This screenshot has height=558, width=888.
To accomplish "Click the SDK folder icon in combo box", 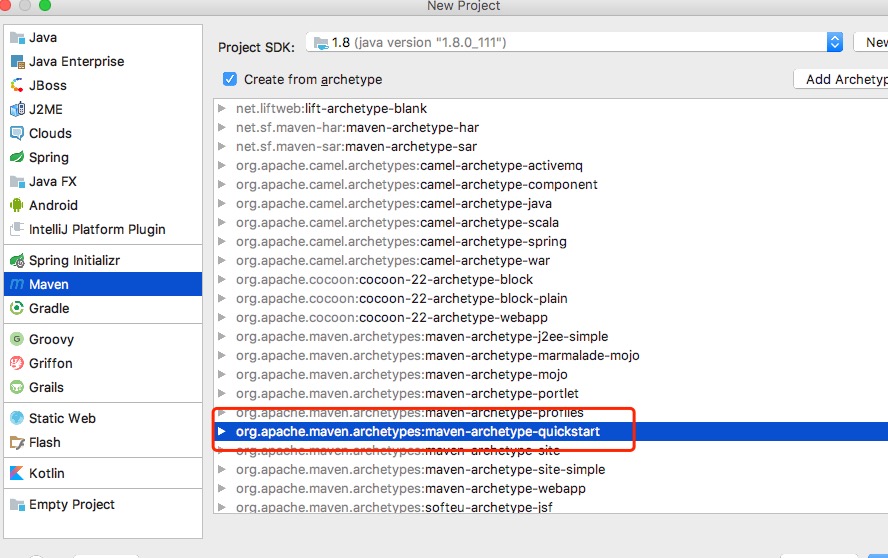I will tap(321, 43).
